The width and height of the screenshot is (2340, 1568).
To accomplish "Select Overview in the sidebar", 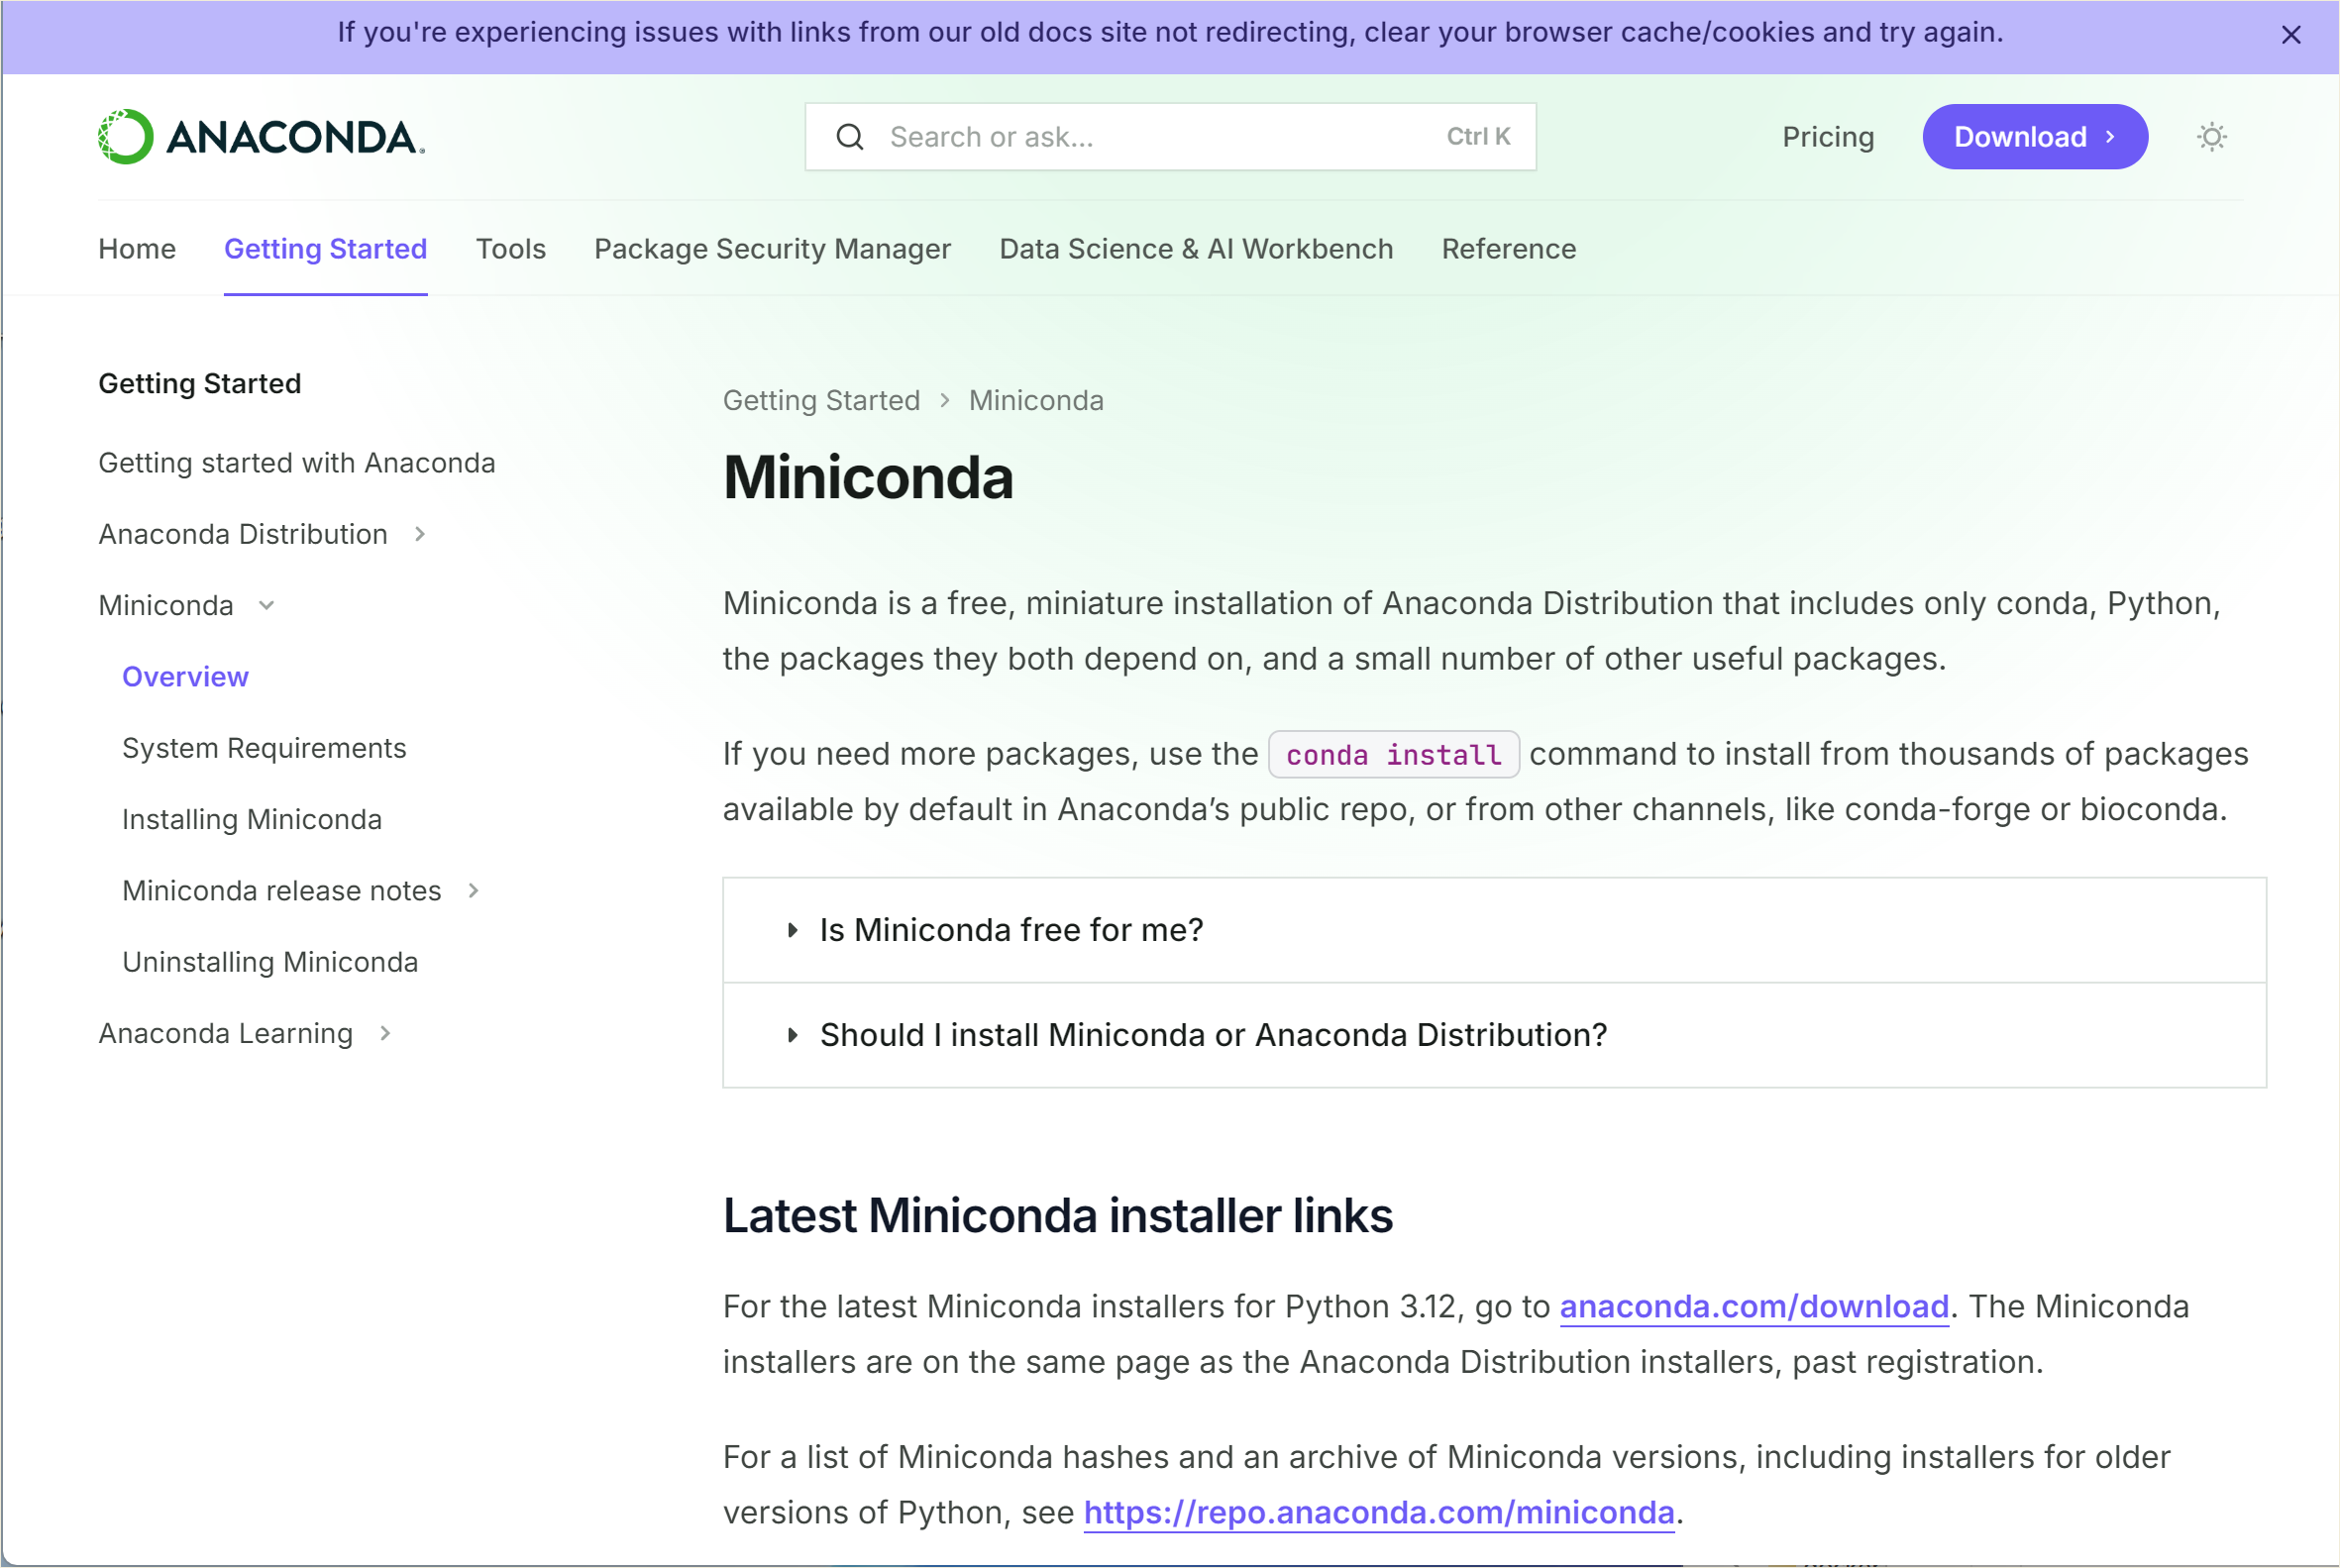I will [185, 677].
